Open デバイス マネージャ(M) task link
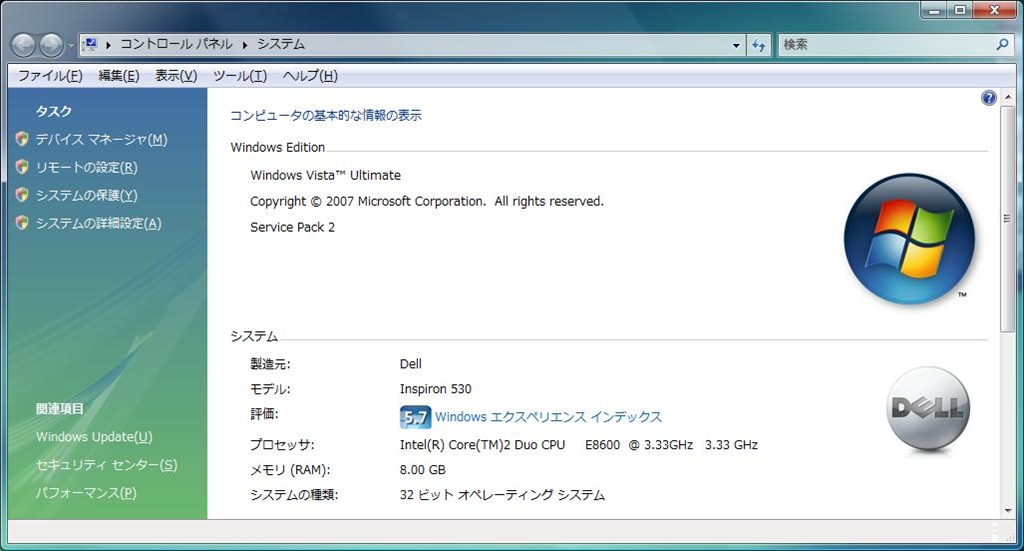This screenshot has width=1024, height=551. (x=101, y=139)
